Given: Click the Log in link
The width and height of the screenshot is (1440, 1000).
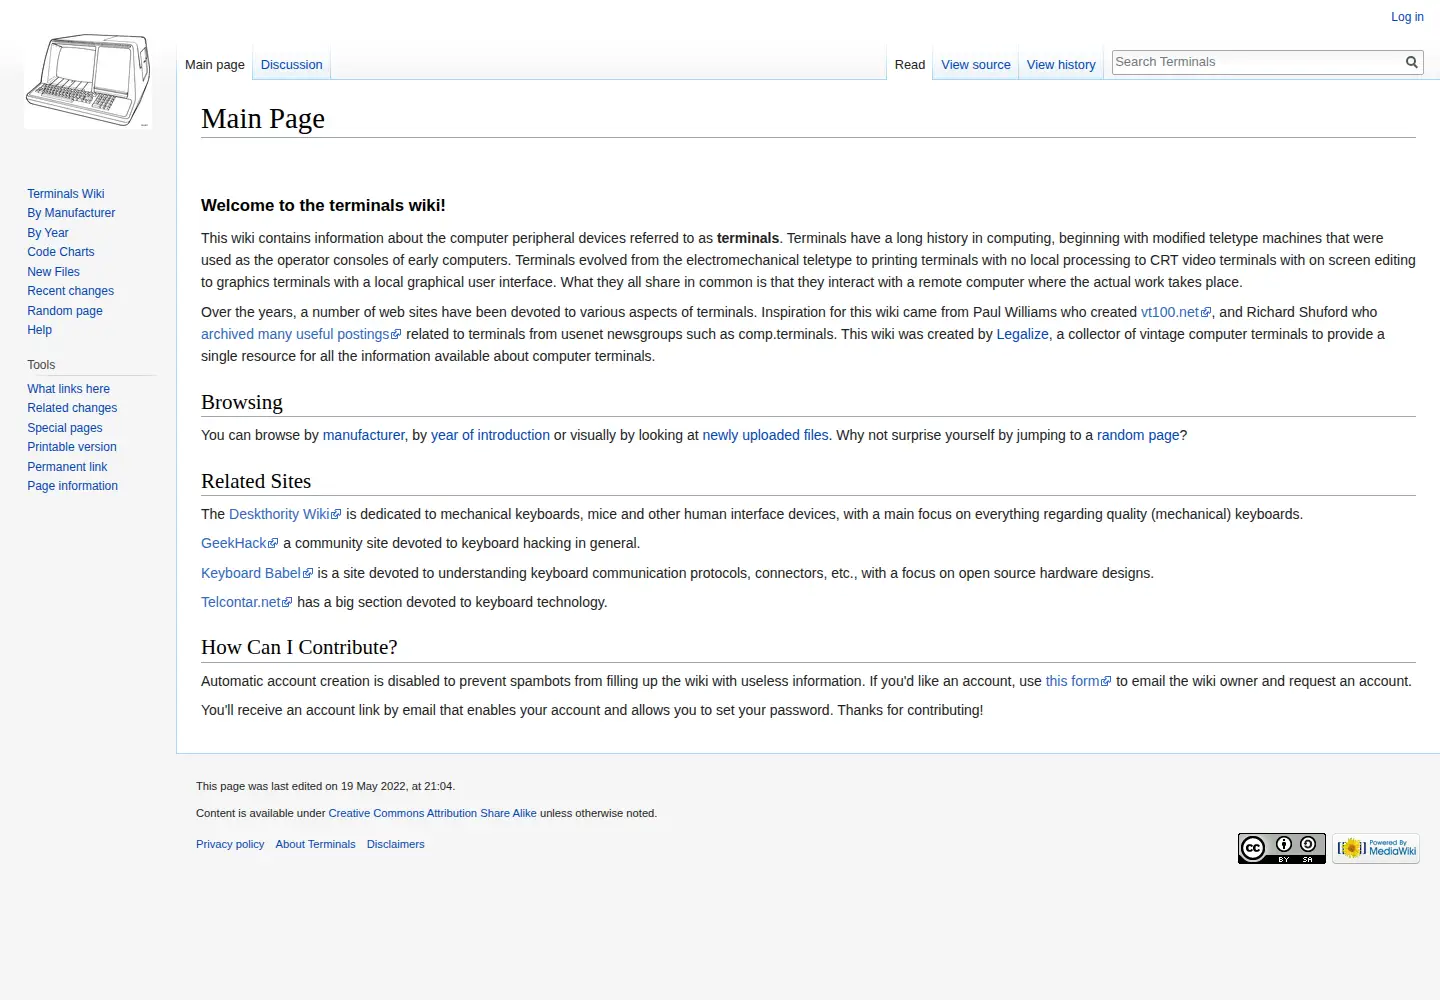Looking at the screenshot, I should [1407, 17].
